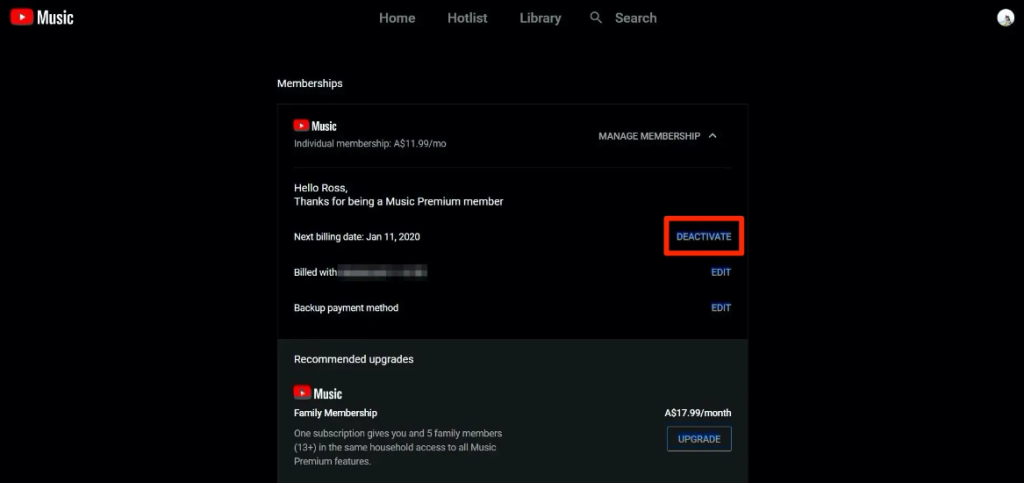Click the YouTube Music membership card logo
The image size is (1024, 483).
click(315, 126)
